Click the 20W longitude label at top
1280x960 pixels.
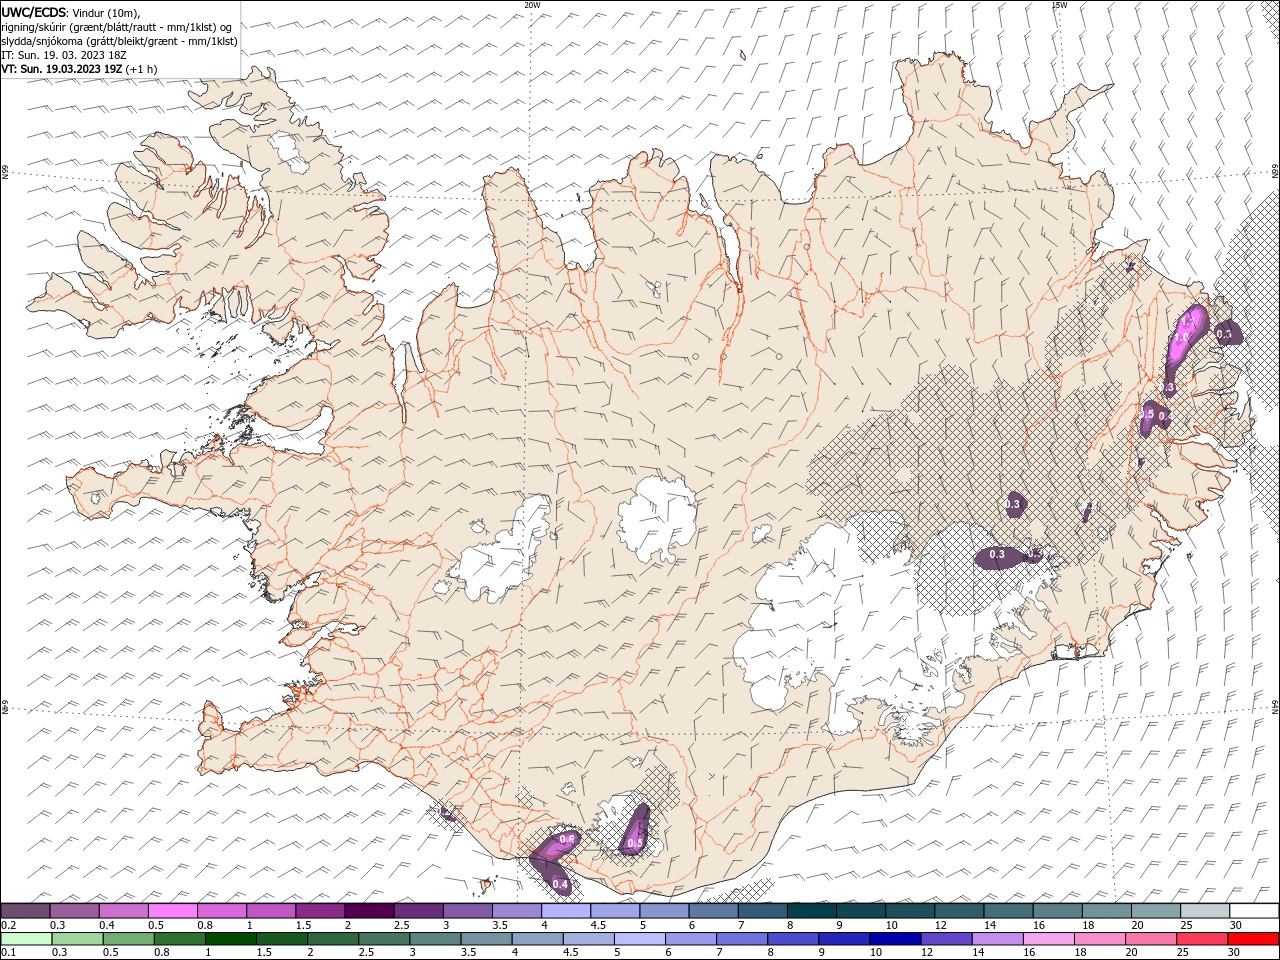tap(533, 5)
